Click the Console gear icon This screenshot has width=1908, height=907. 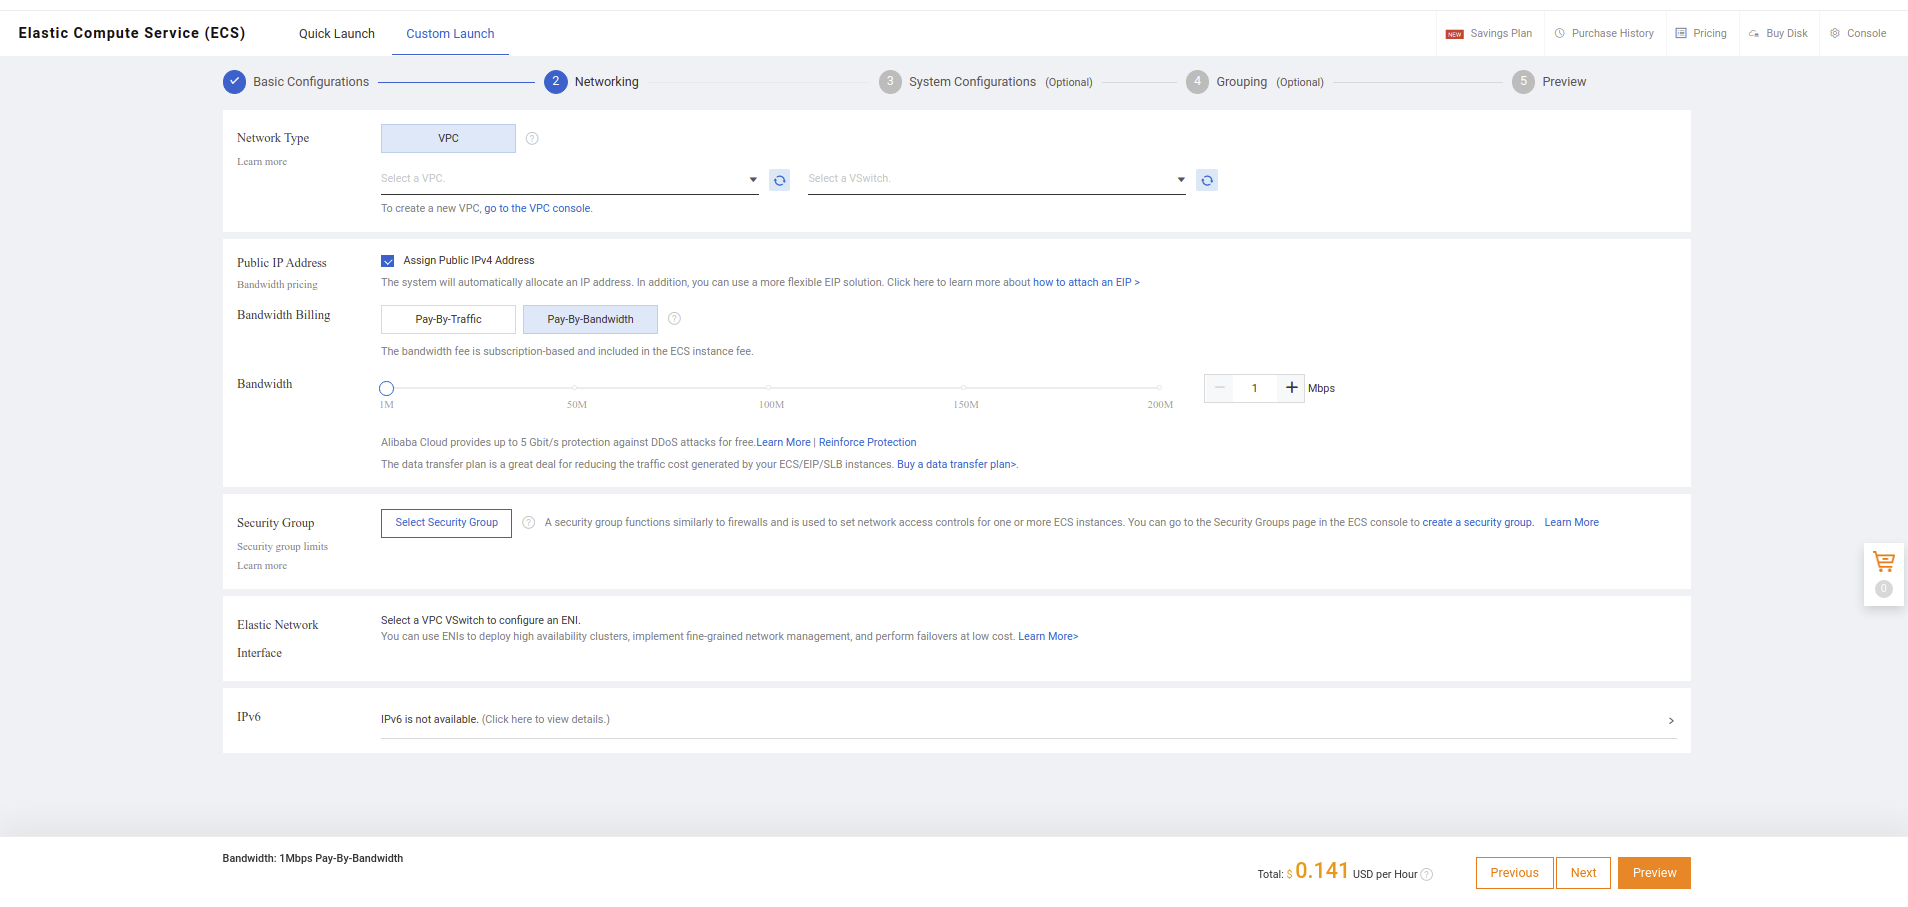coord(1835,33)
